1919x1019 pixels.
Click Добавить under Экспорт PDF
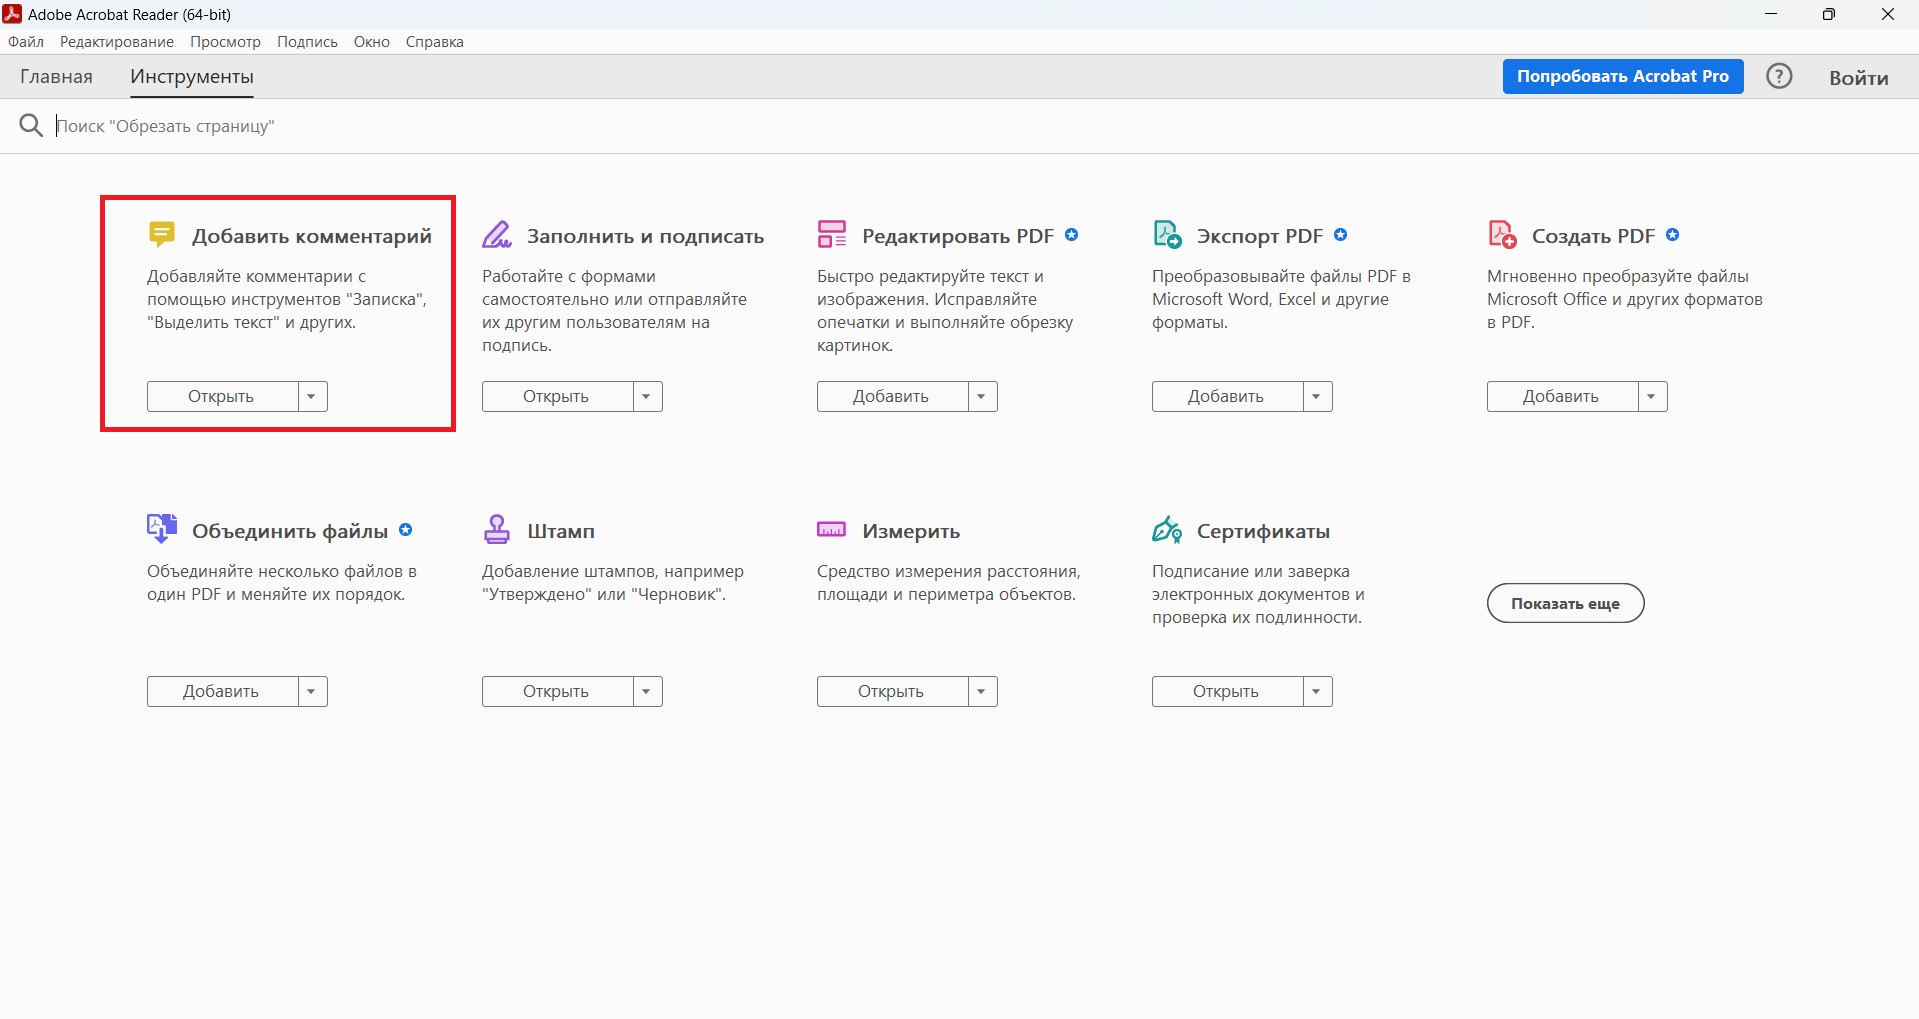[1227, 397]
